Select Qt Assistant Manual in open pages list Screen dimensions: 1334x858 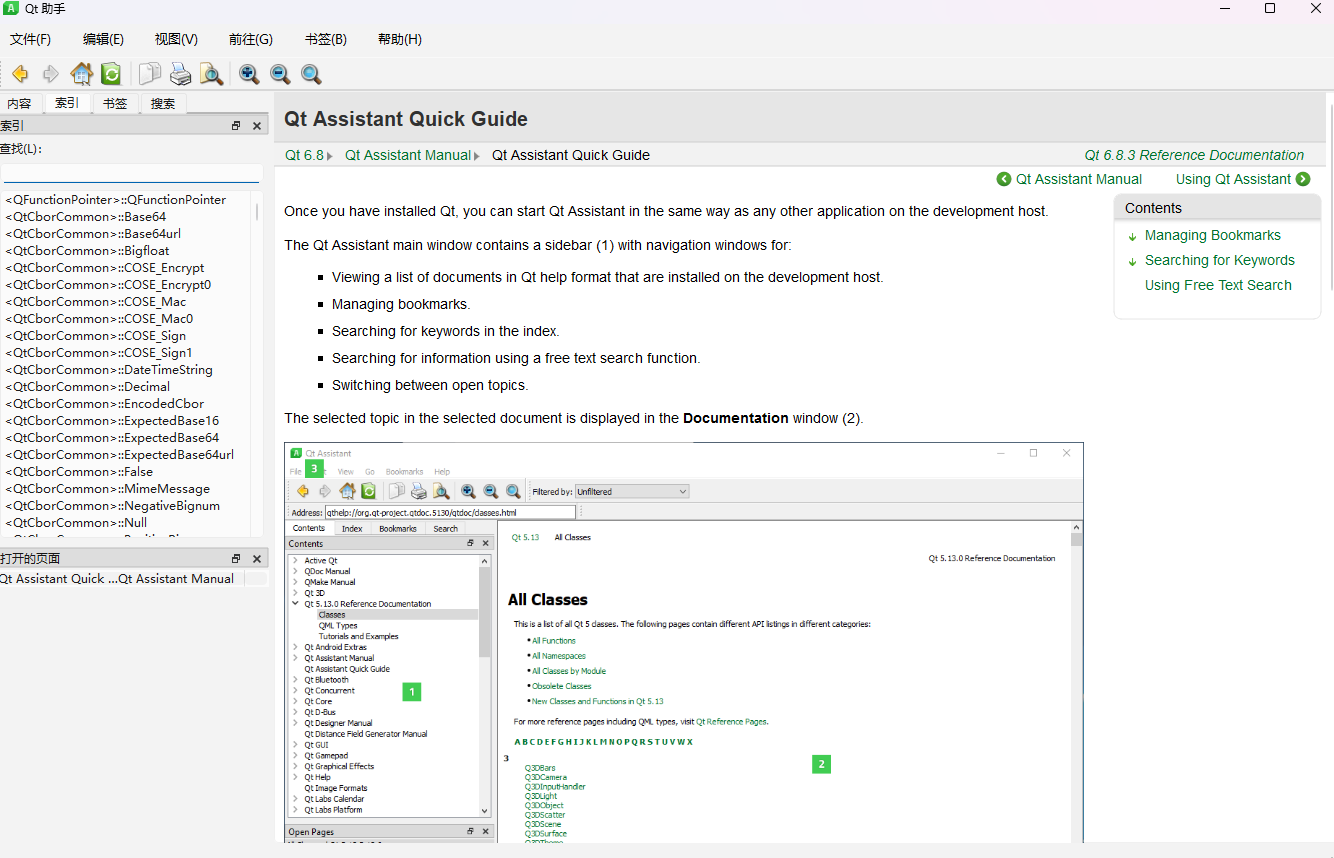(x=176, y=578)
